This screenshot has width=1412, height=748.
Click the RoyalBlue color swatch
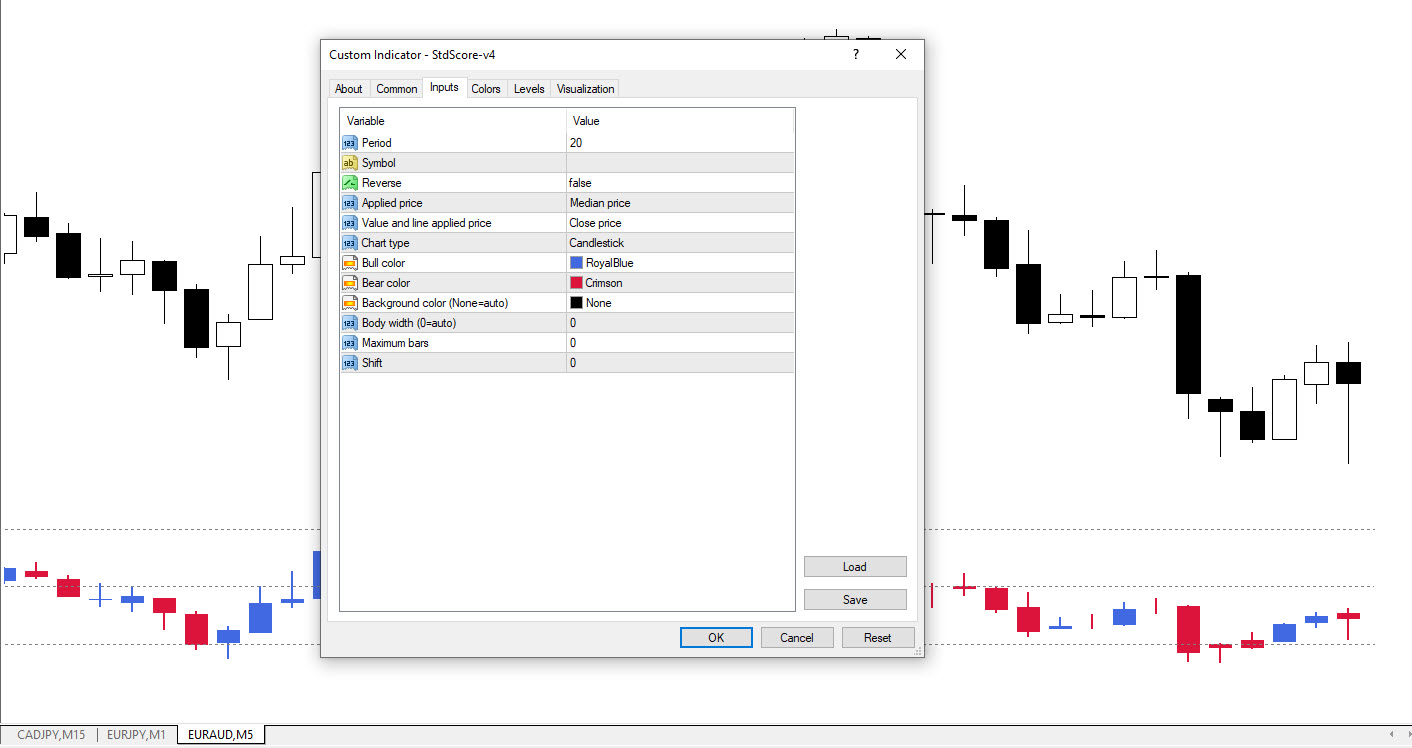pyautogui.click(x=576, y=263)
